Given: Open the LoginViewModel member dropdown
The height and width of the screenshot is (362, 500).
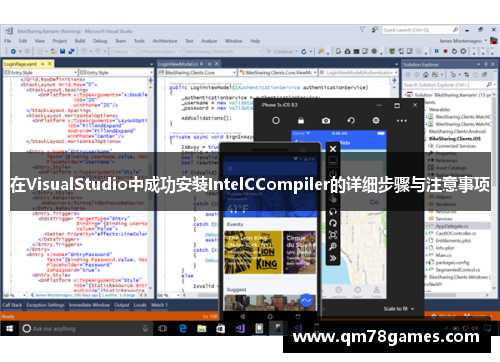Looking at the screenshot, I should point(358,72).
